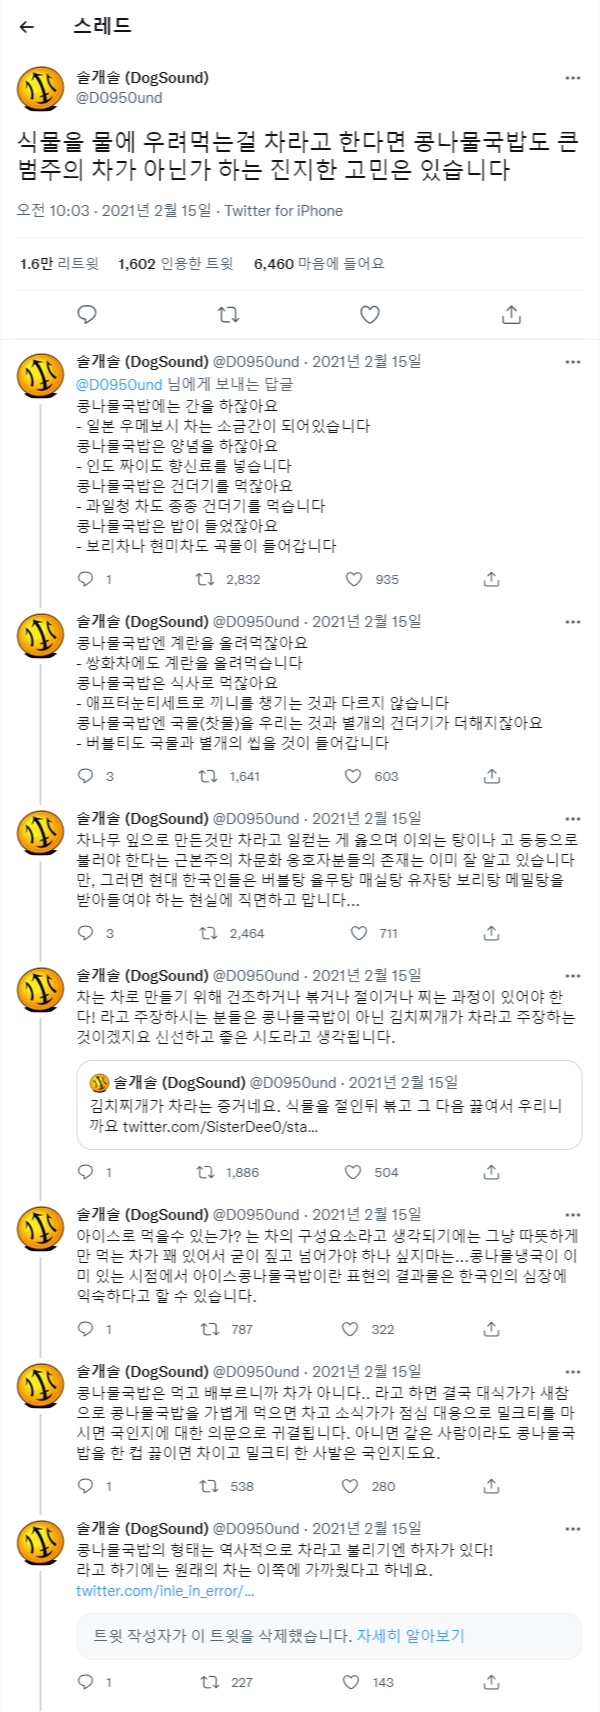Open more options on the main tweet

(x=572, y=78)
